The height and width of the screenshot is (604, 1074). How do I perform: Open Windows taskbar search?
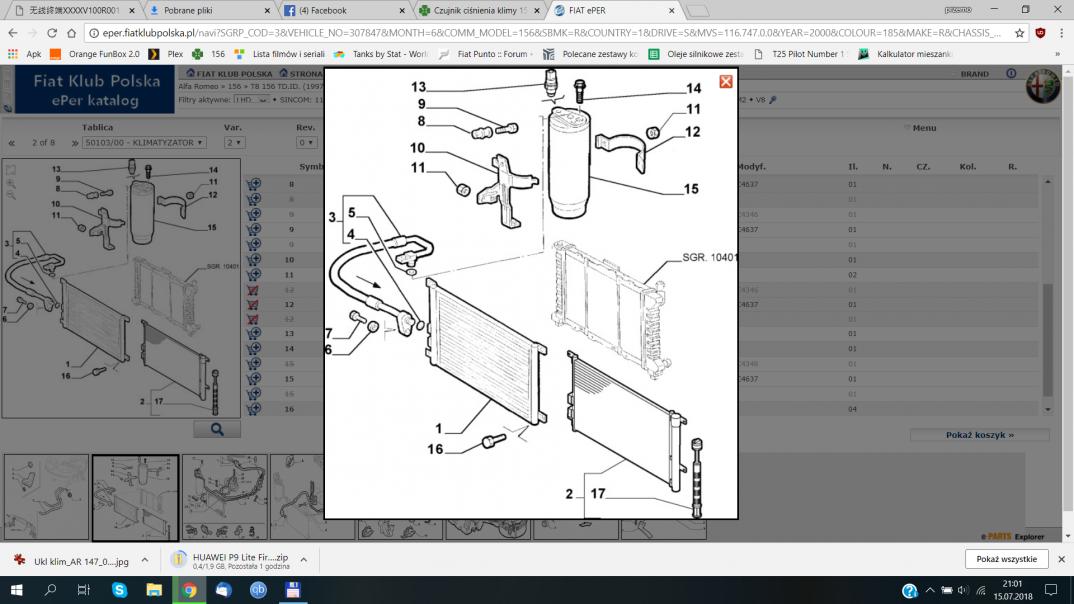(x=50, y=590)
